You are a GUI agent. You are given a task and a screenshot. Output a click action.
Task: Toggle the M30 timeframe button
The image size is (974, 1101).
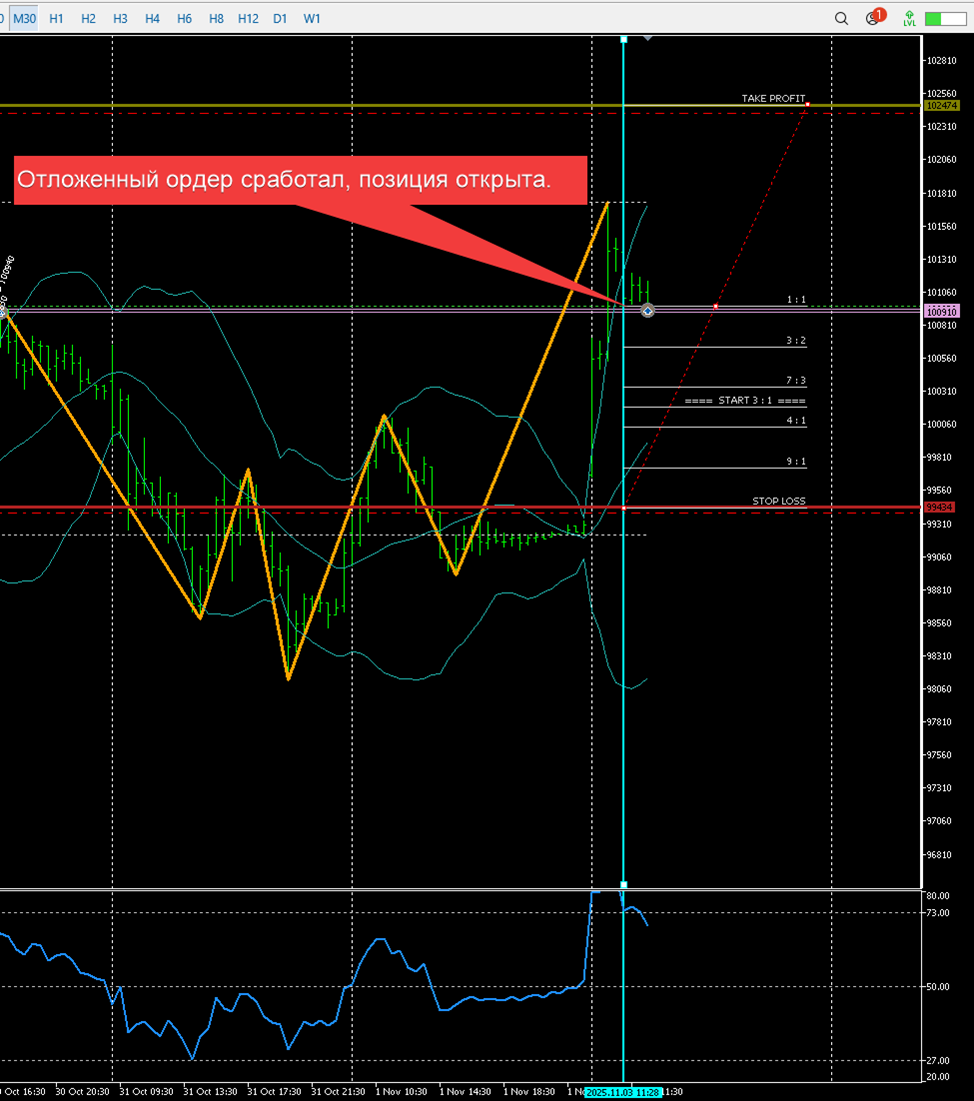(24, 18)
